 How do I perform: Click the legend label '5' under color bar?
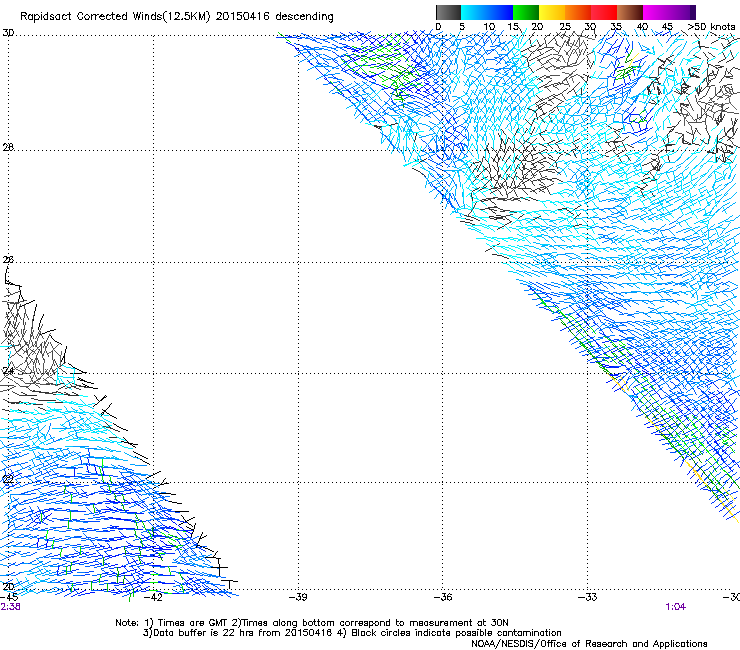click(462, 27)
